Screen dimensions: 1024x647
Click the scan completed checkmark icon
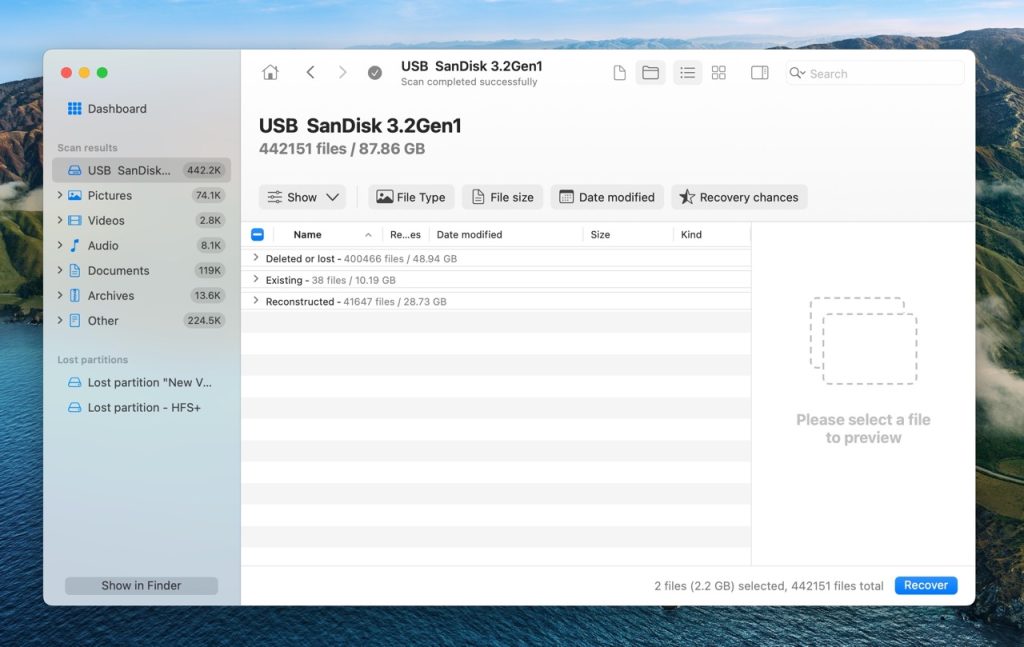pyautogui.click(x=375, y=72)
